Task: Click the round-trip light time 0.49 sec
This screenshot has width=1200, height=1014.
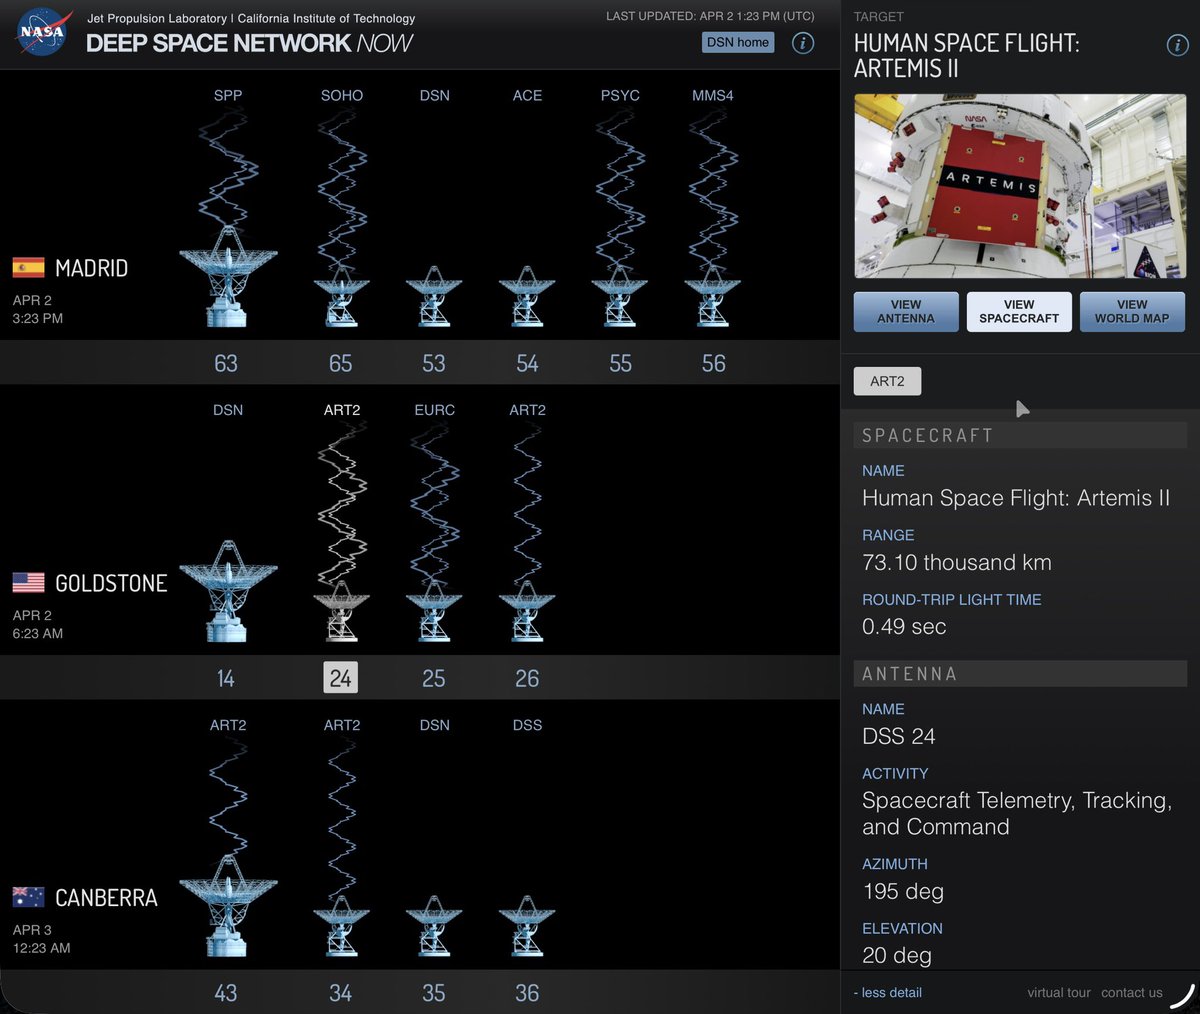Action: click(x=904, y=626)
